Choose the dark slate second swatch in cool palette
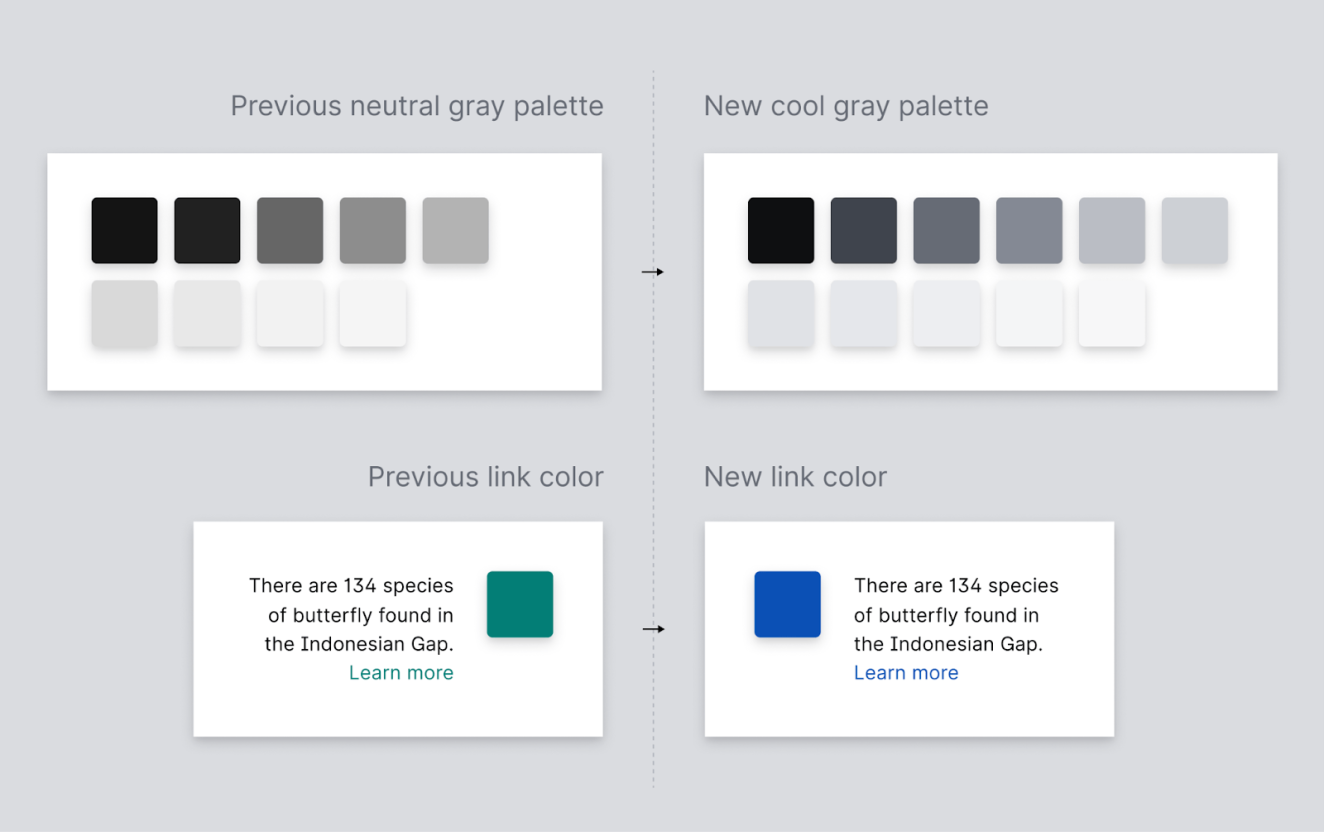The image size is (1324, 832). coord(864,231)
